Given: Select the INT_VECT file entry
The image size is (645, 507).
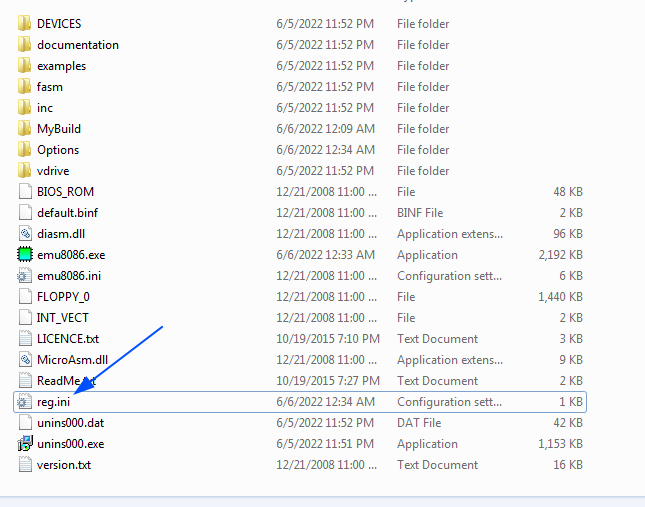Looking at the screenshot, I should tap(63, 318).
